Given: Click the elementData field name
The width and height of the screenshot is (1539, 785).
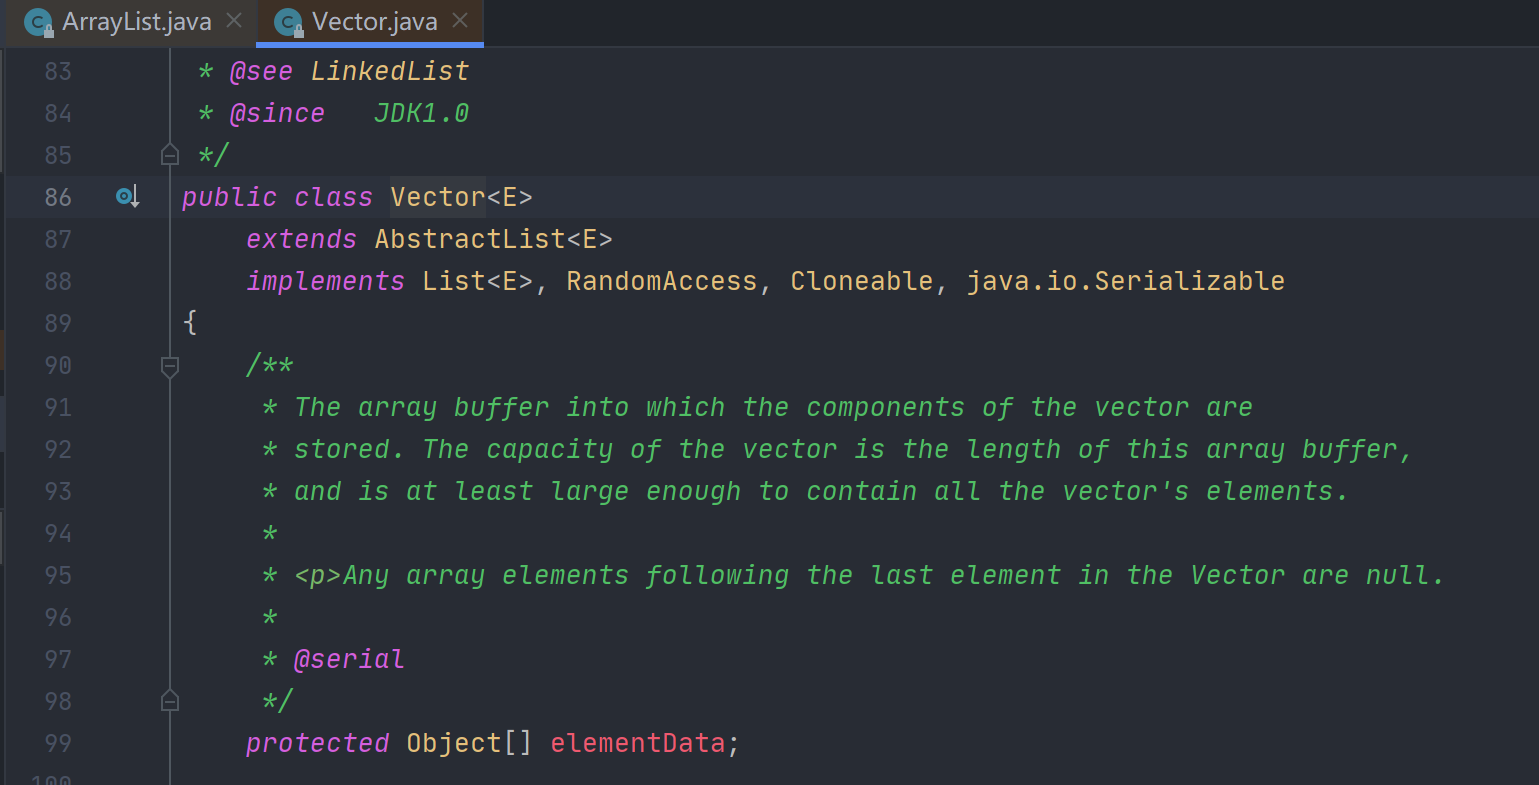Looking at the screenshot, I should [x=638, y=743].
